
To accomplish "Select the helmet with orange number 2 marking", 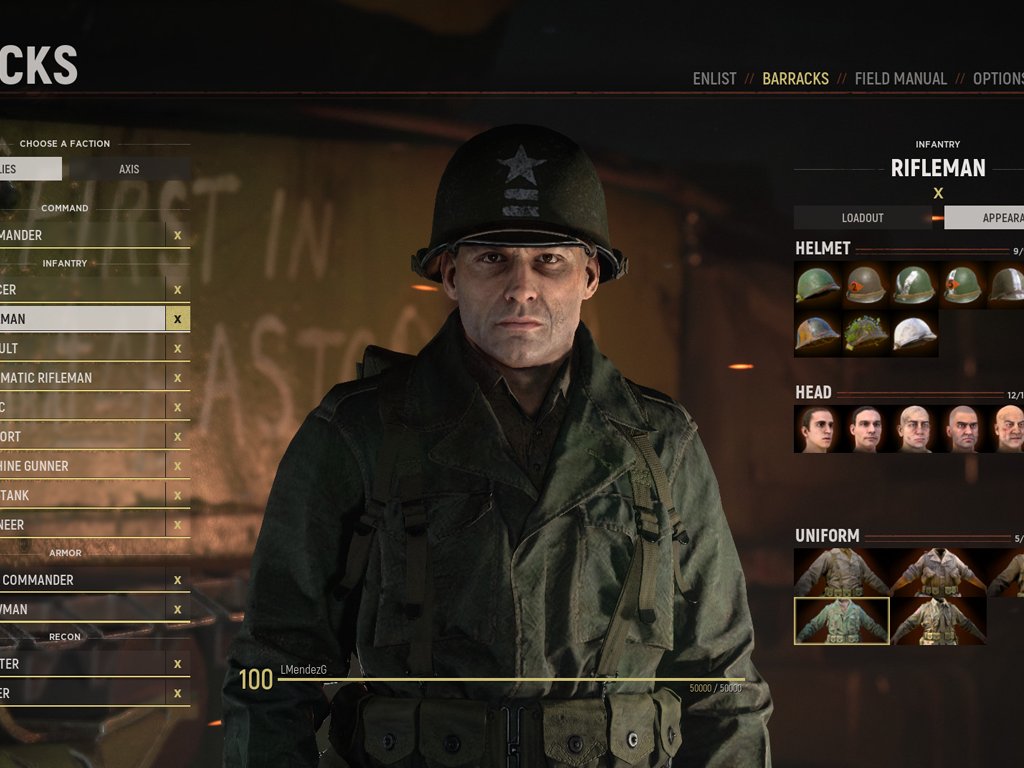I will [865, 285].
